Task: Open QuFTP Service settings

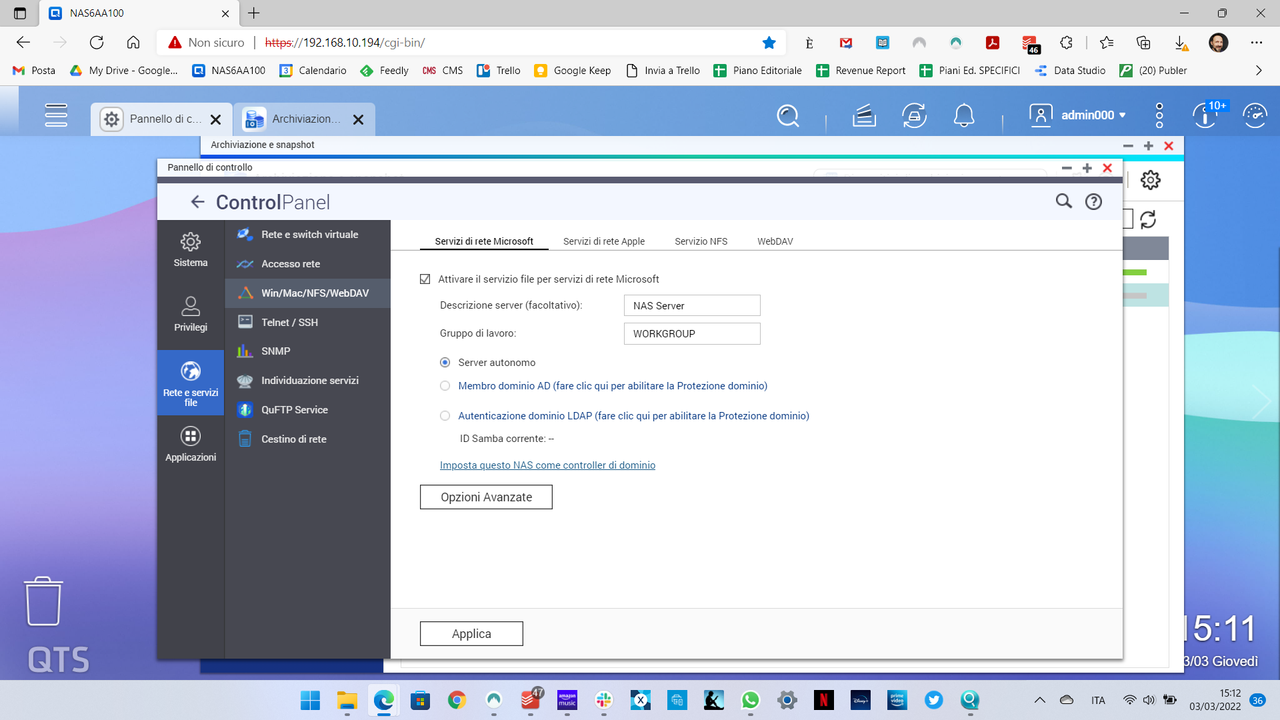Action: (308, 410)
